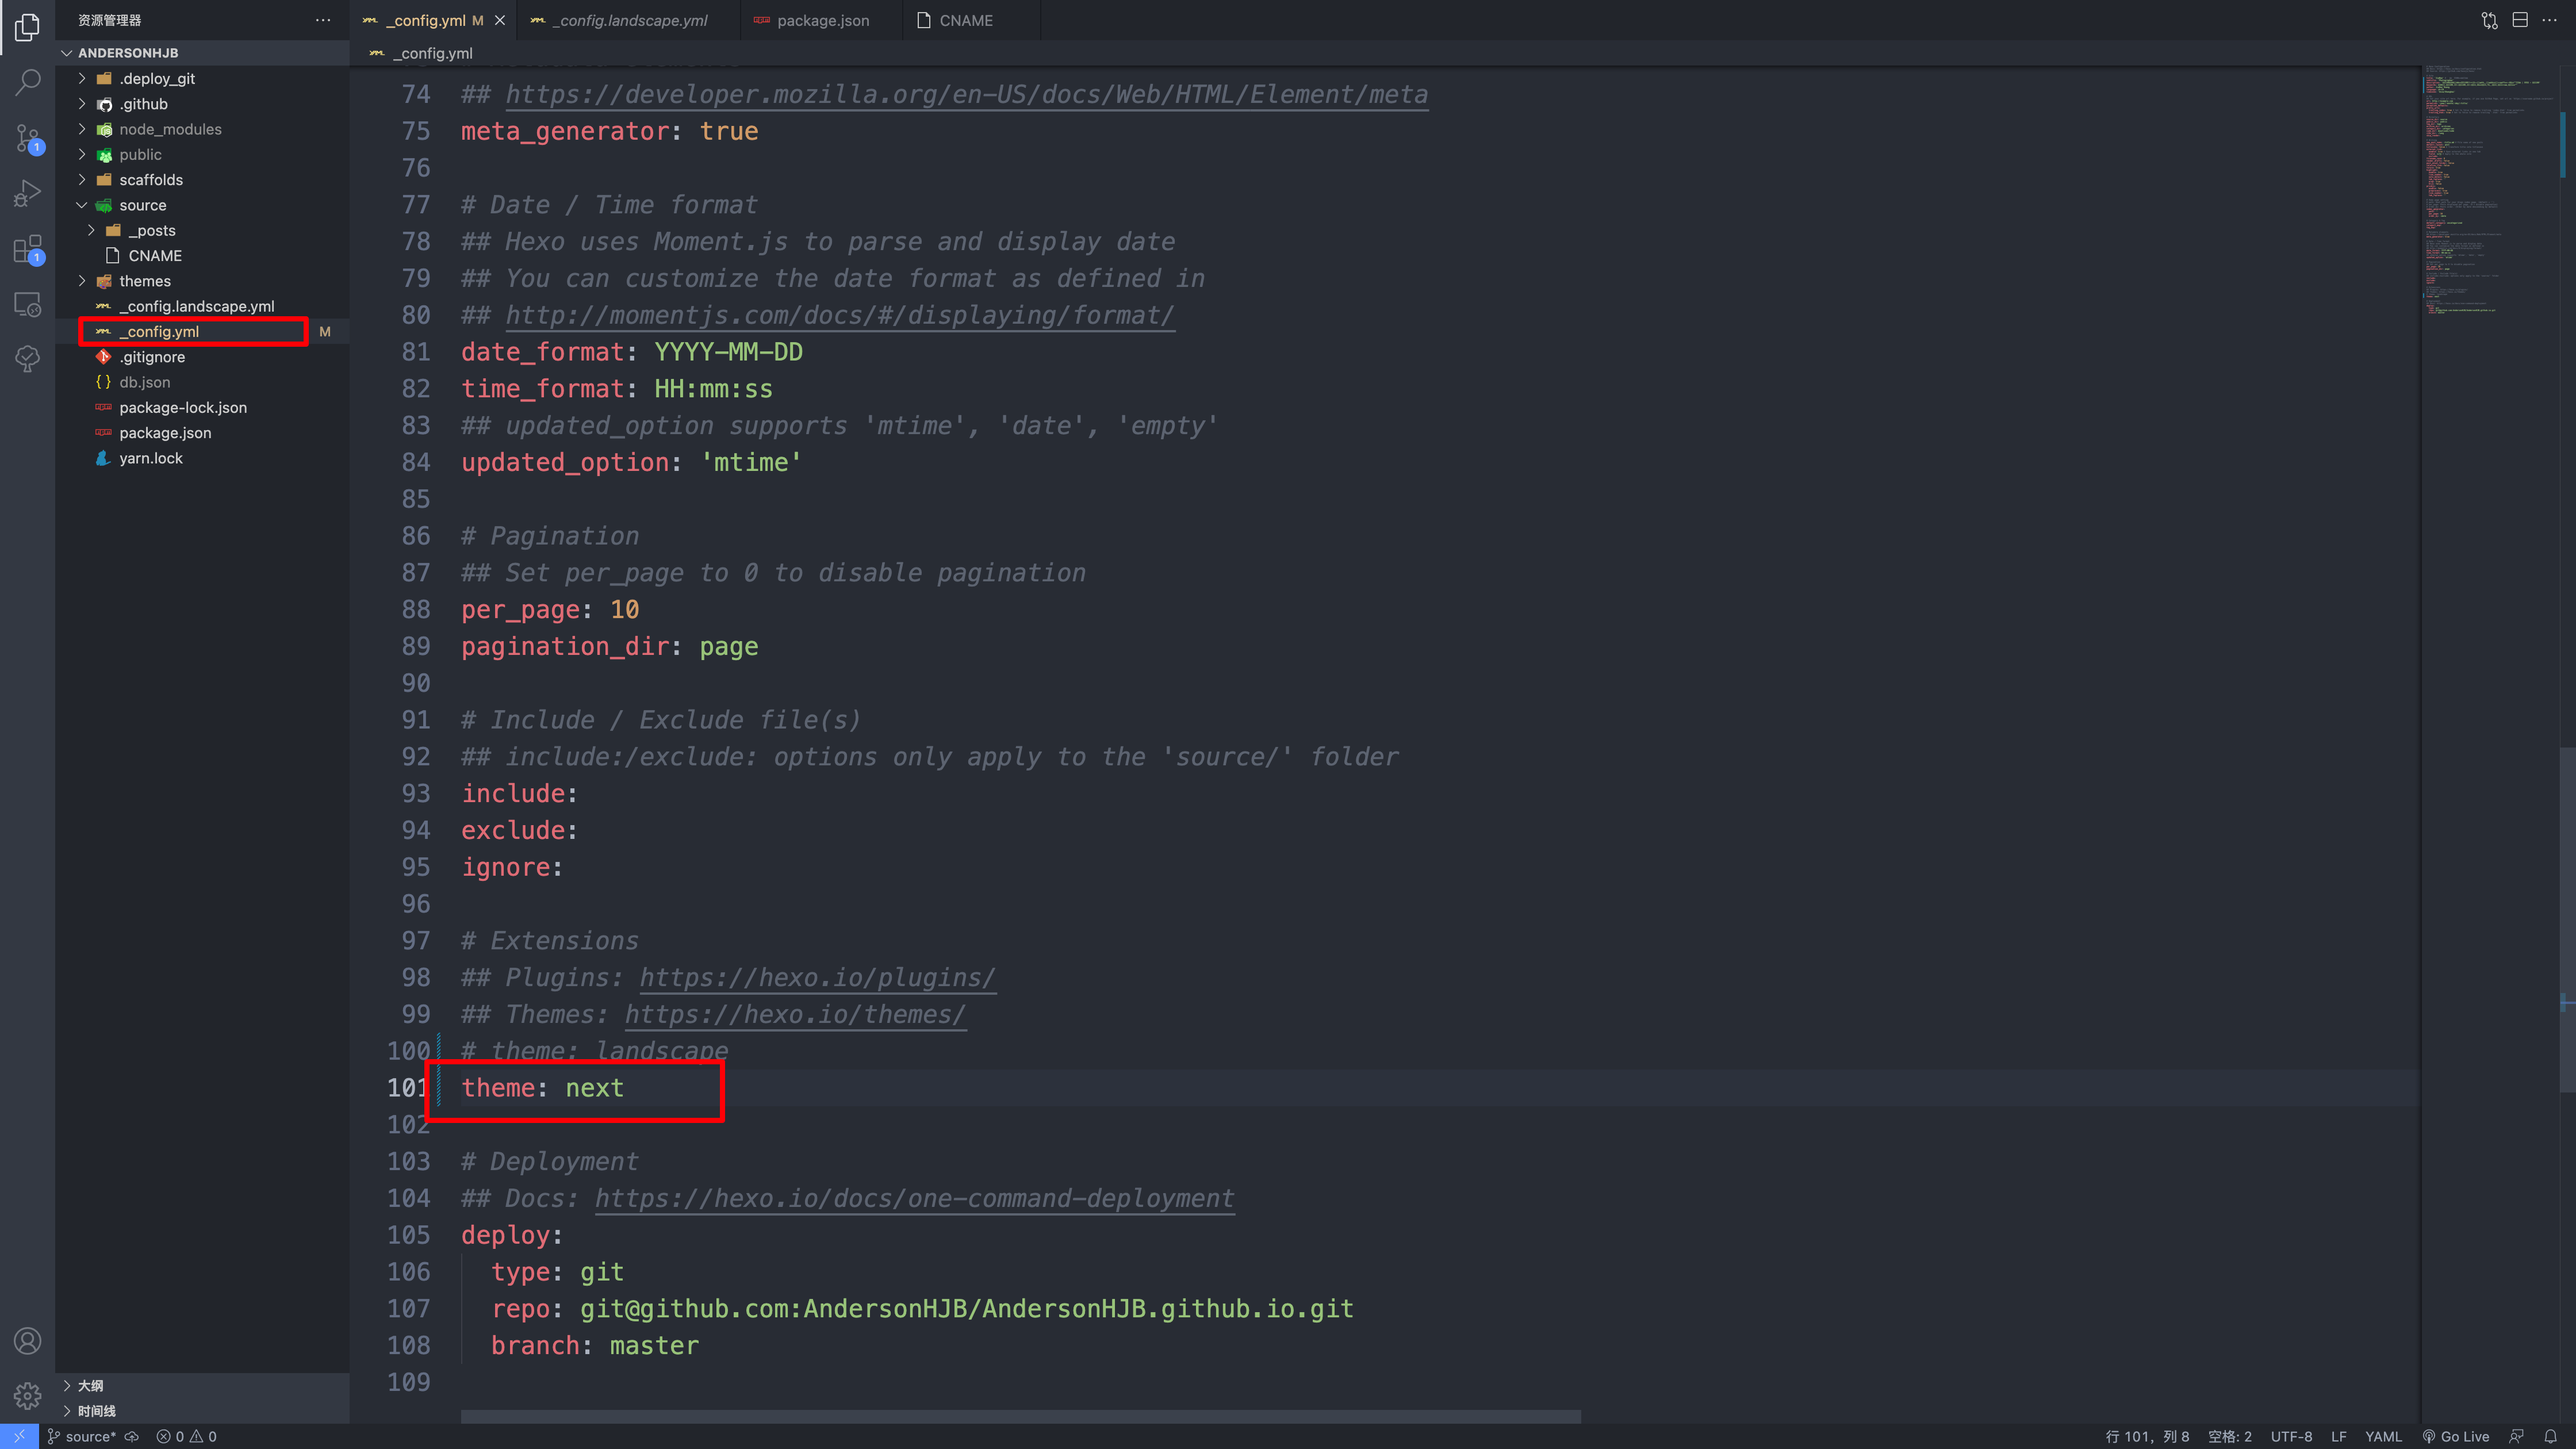Open Run and Debug view
The image size is (2576, 1449).
(x=27, y=193)
